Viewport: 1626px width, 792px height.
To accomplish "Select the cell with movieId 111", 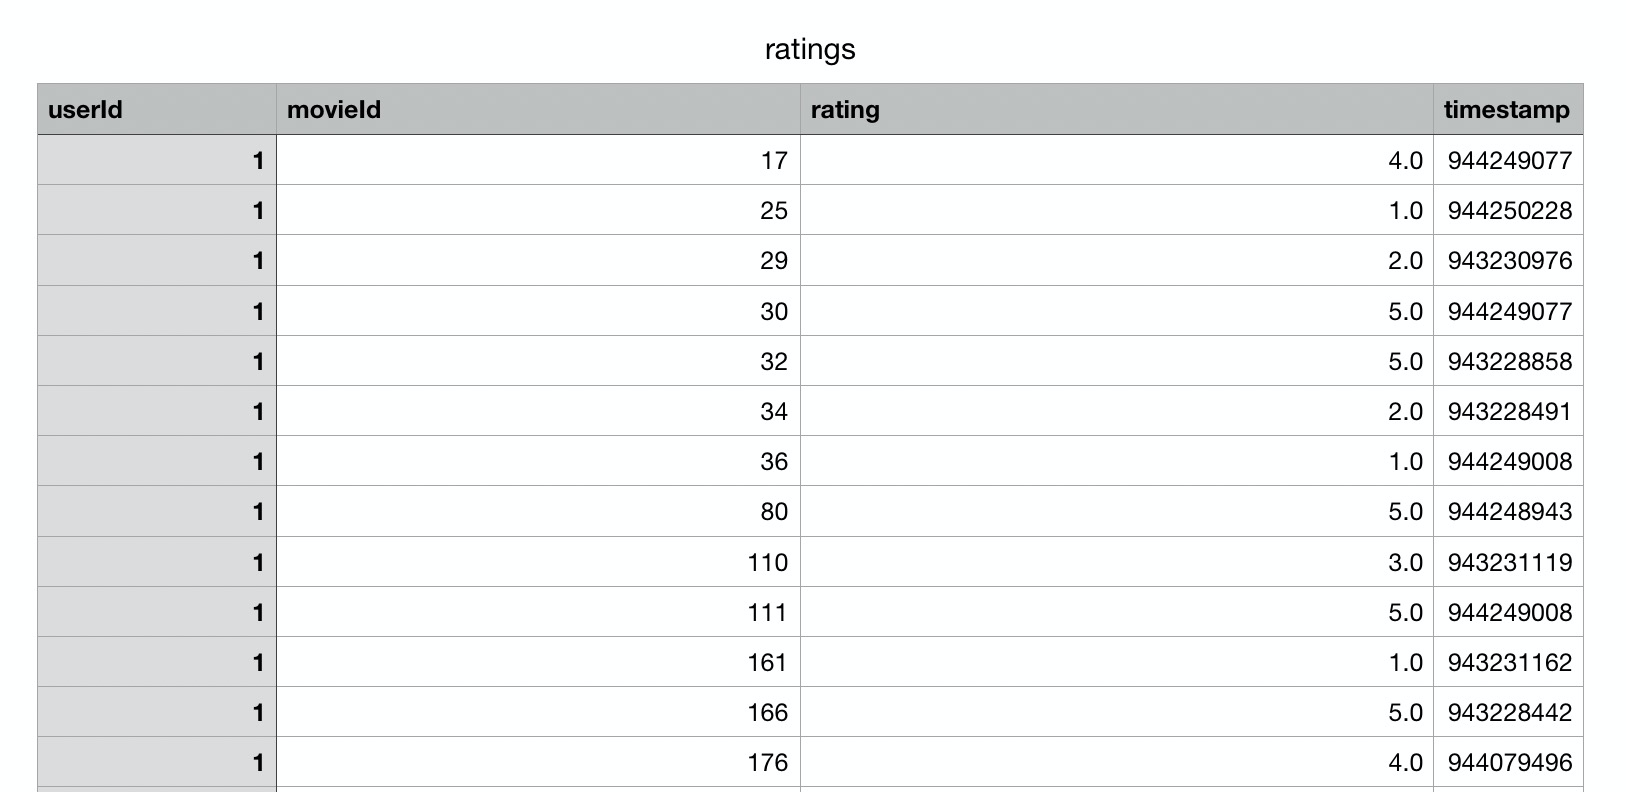I will 538,612.
